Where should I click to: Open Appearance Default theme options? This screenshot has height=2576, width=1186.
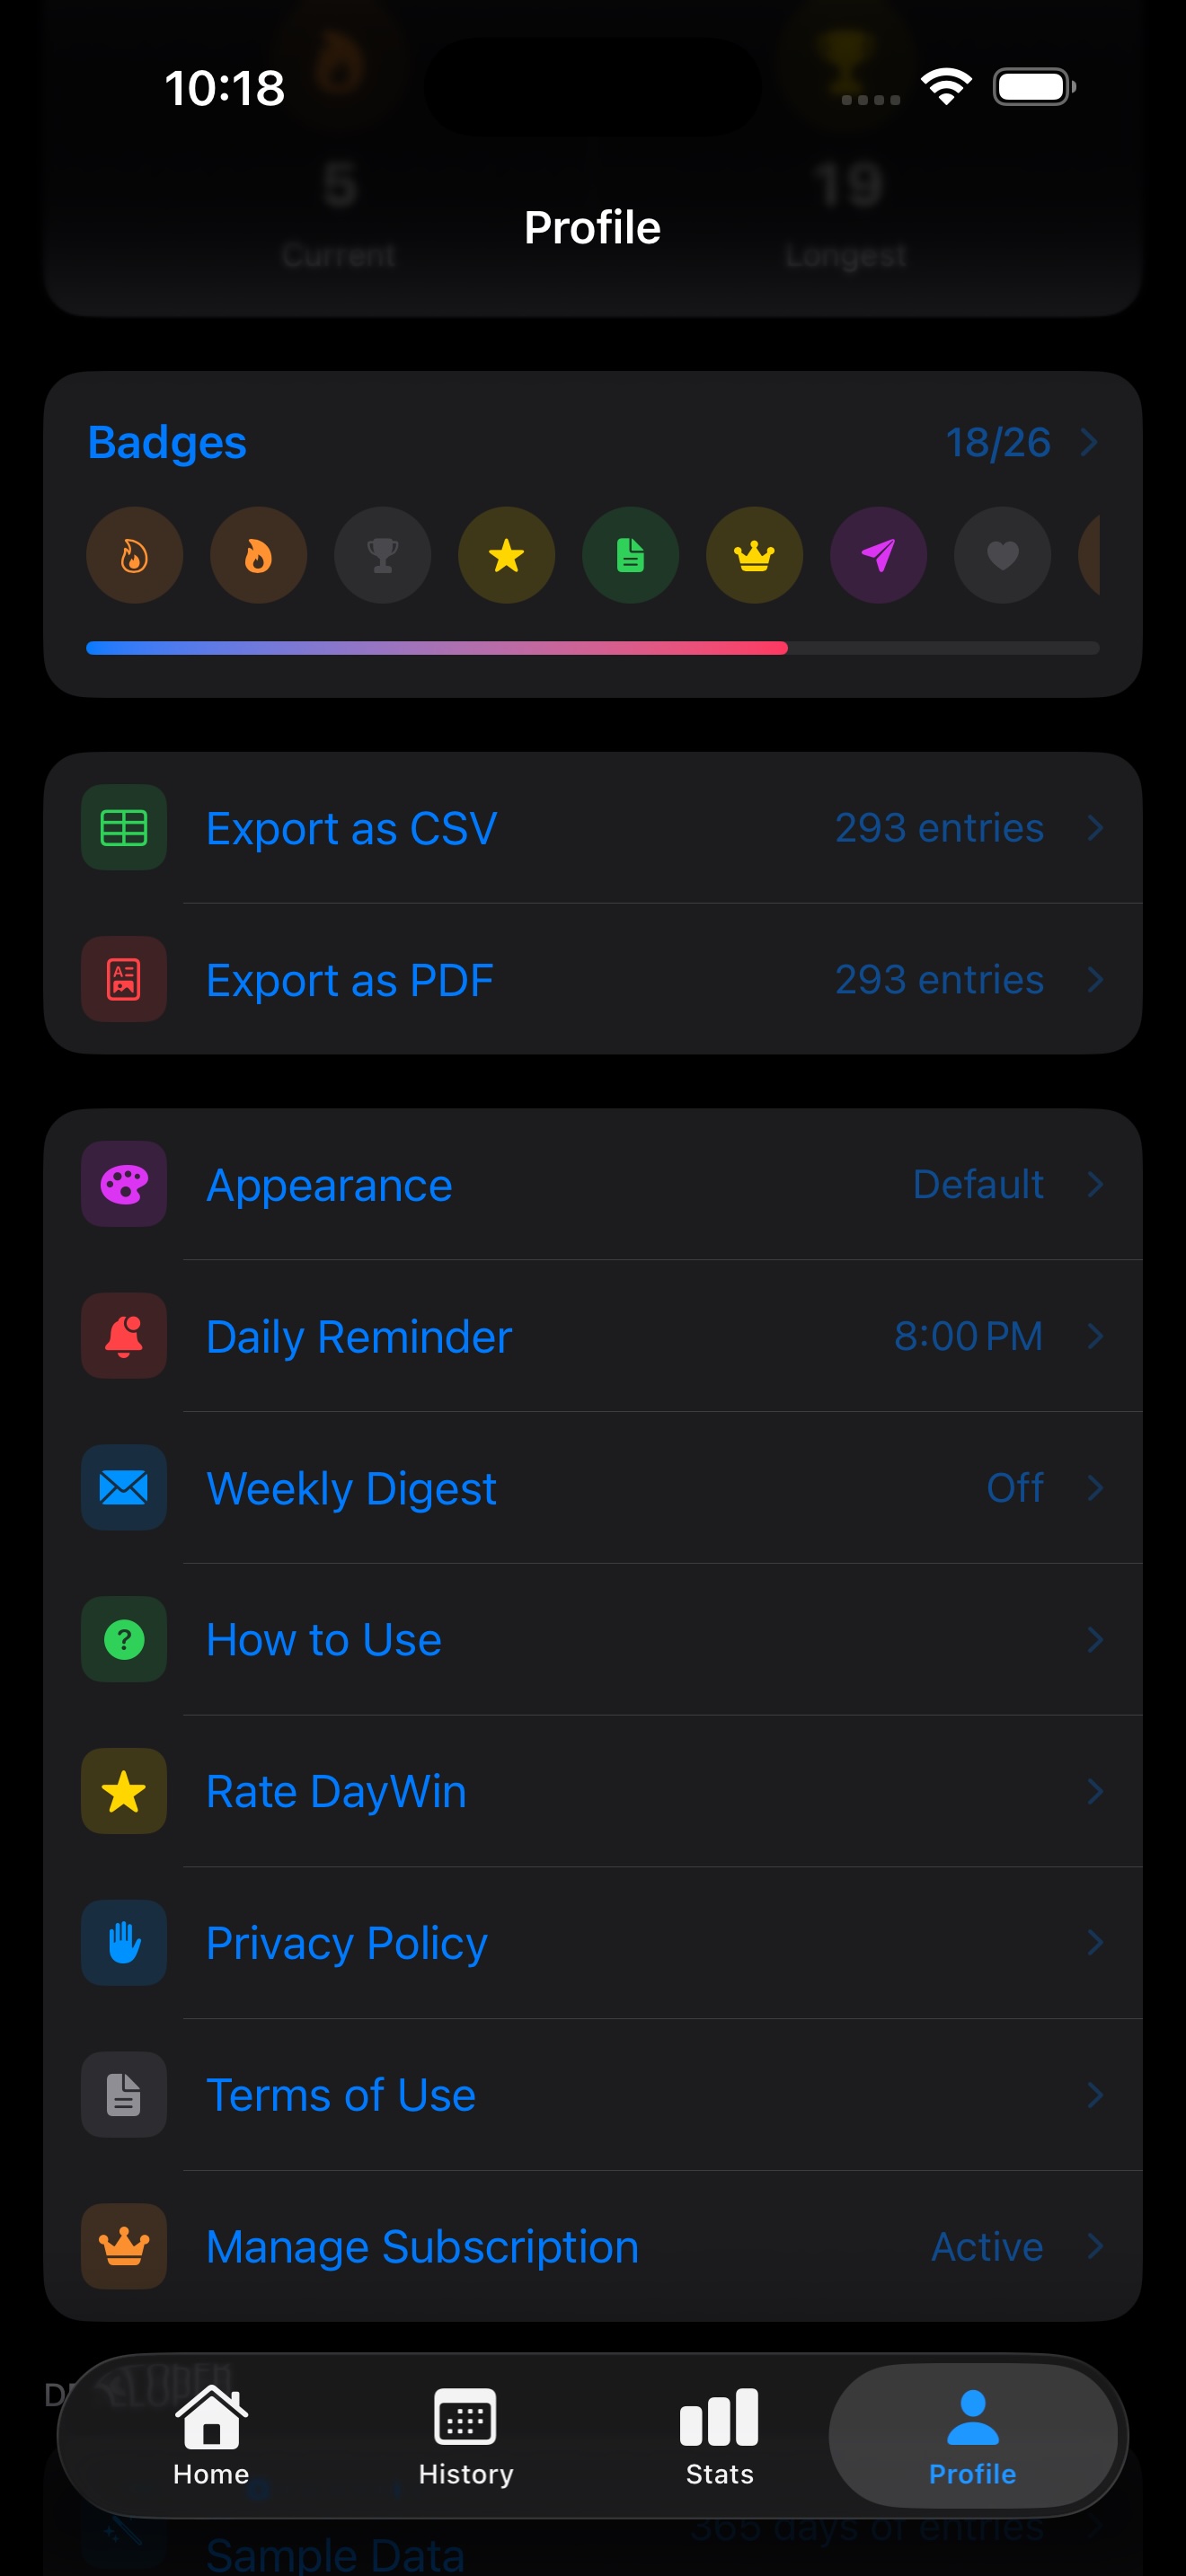978,1184
